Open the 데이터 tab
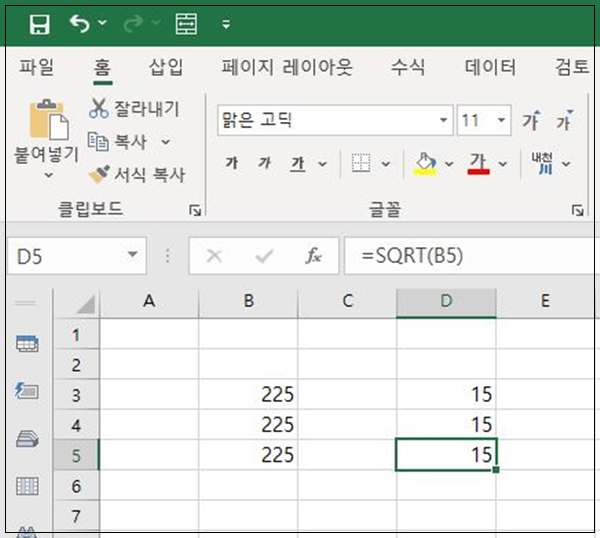600x538 pixels. click(490, 67)
